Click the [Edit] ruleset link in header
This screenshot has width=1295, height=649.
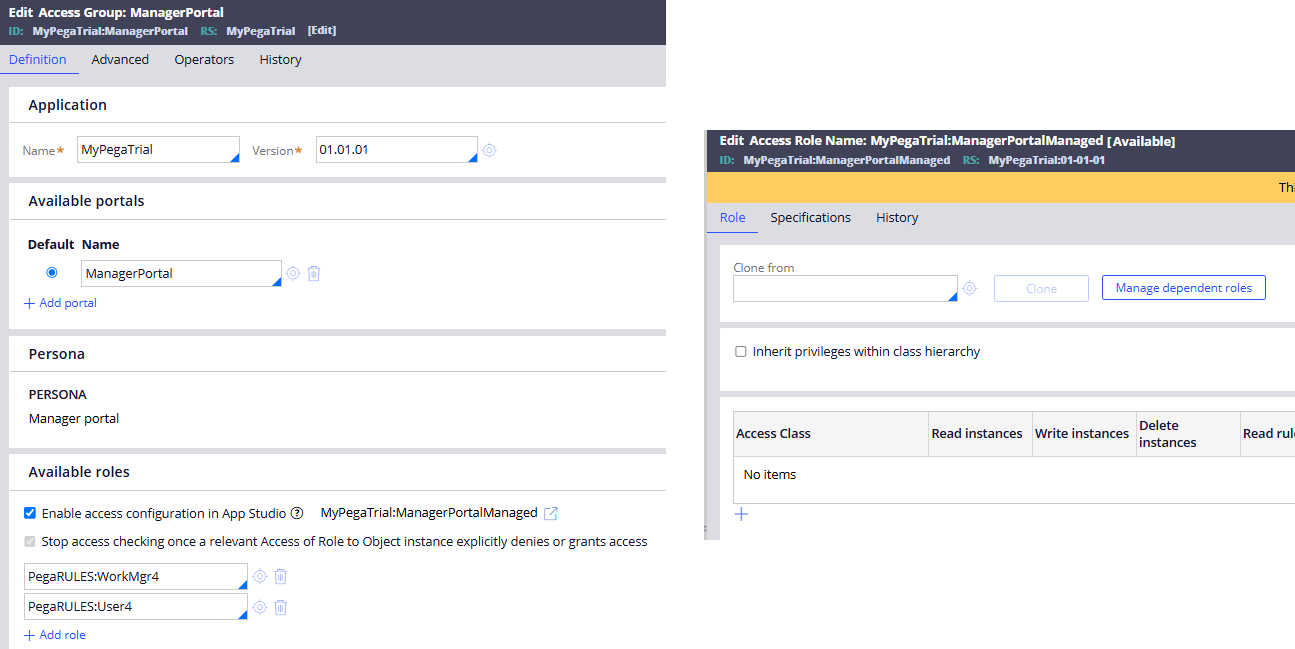pos(322,31)
